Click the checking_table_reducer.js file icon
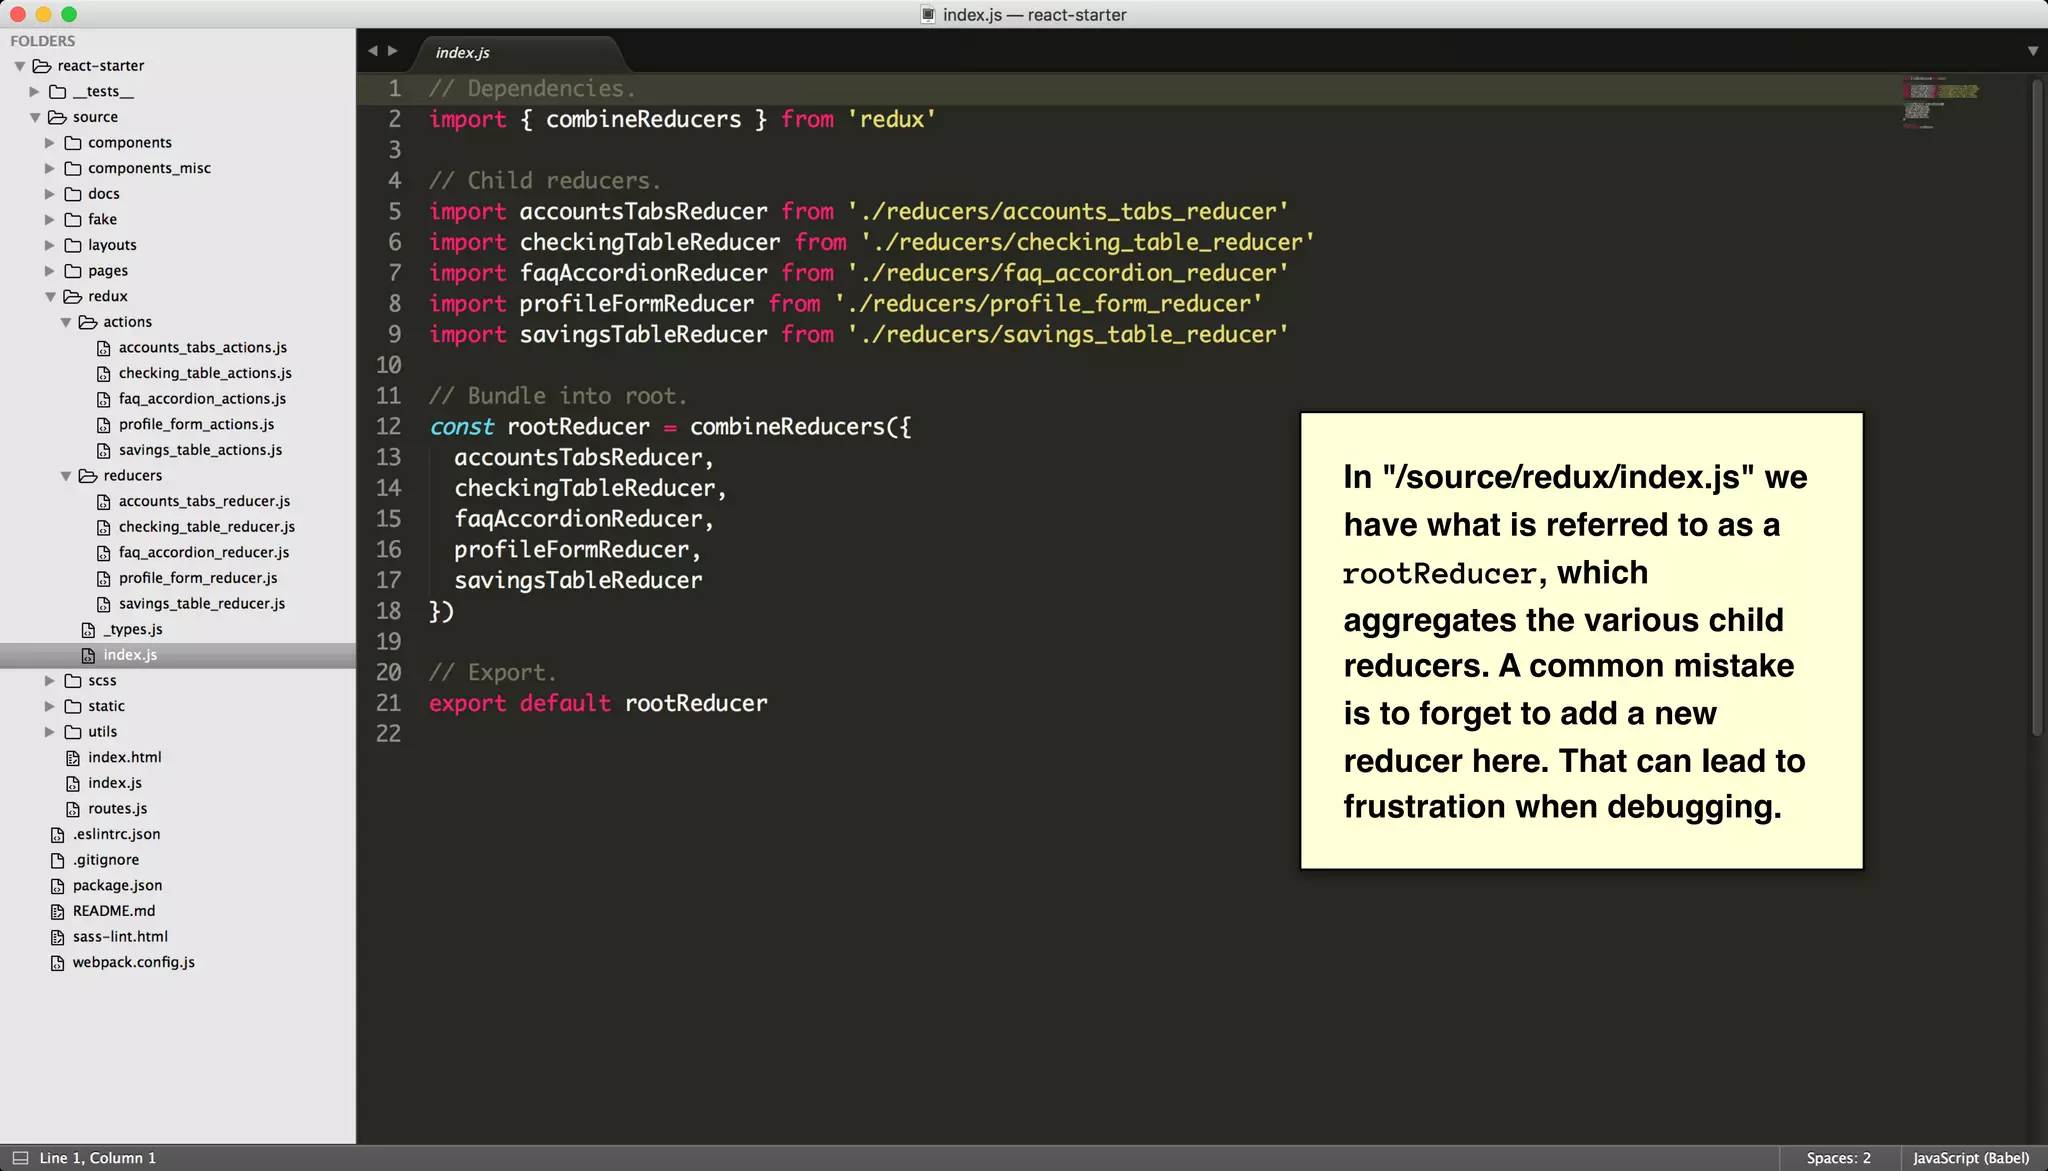The image size is (2048, 1171). coord(104,527)
